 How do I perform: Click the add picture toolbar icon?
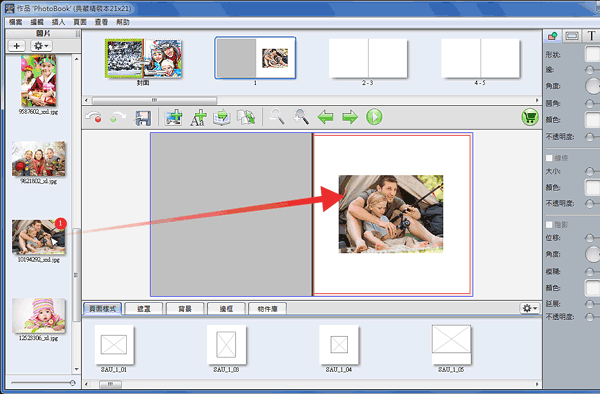click(174, 117)
